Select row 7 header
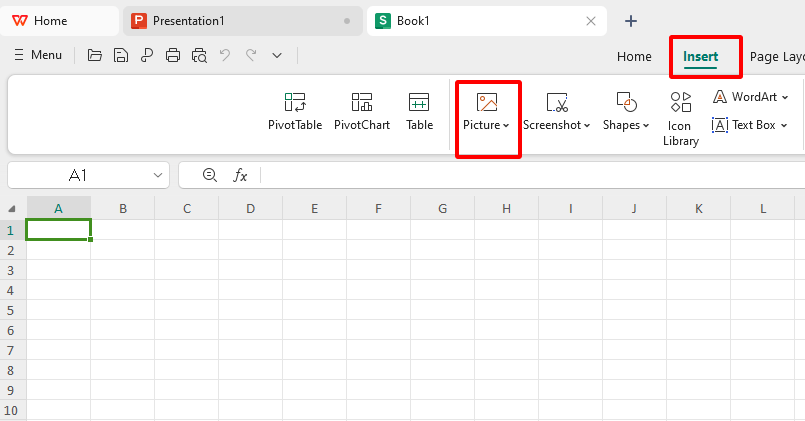 13,350
